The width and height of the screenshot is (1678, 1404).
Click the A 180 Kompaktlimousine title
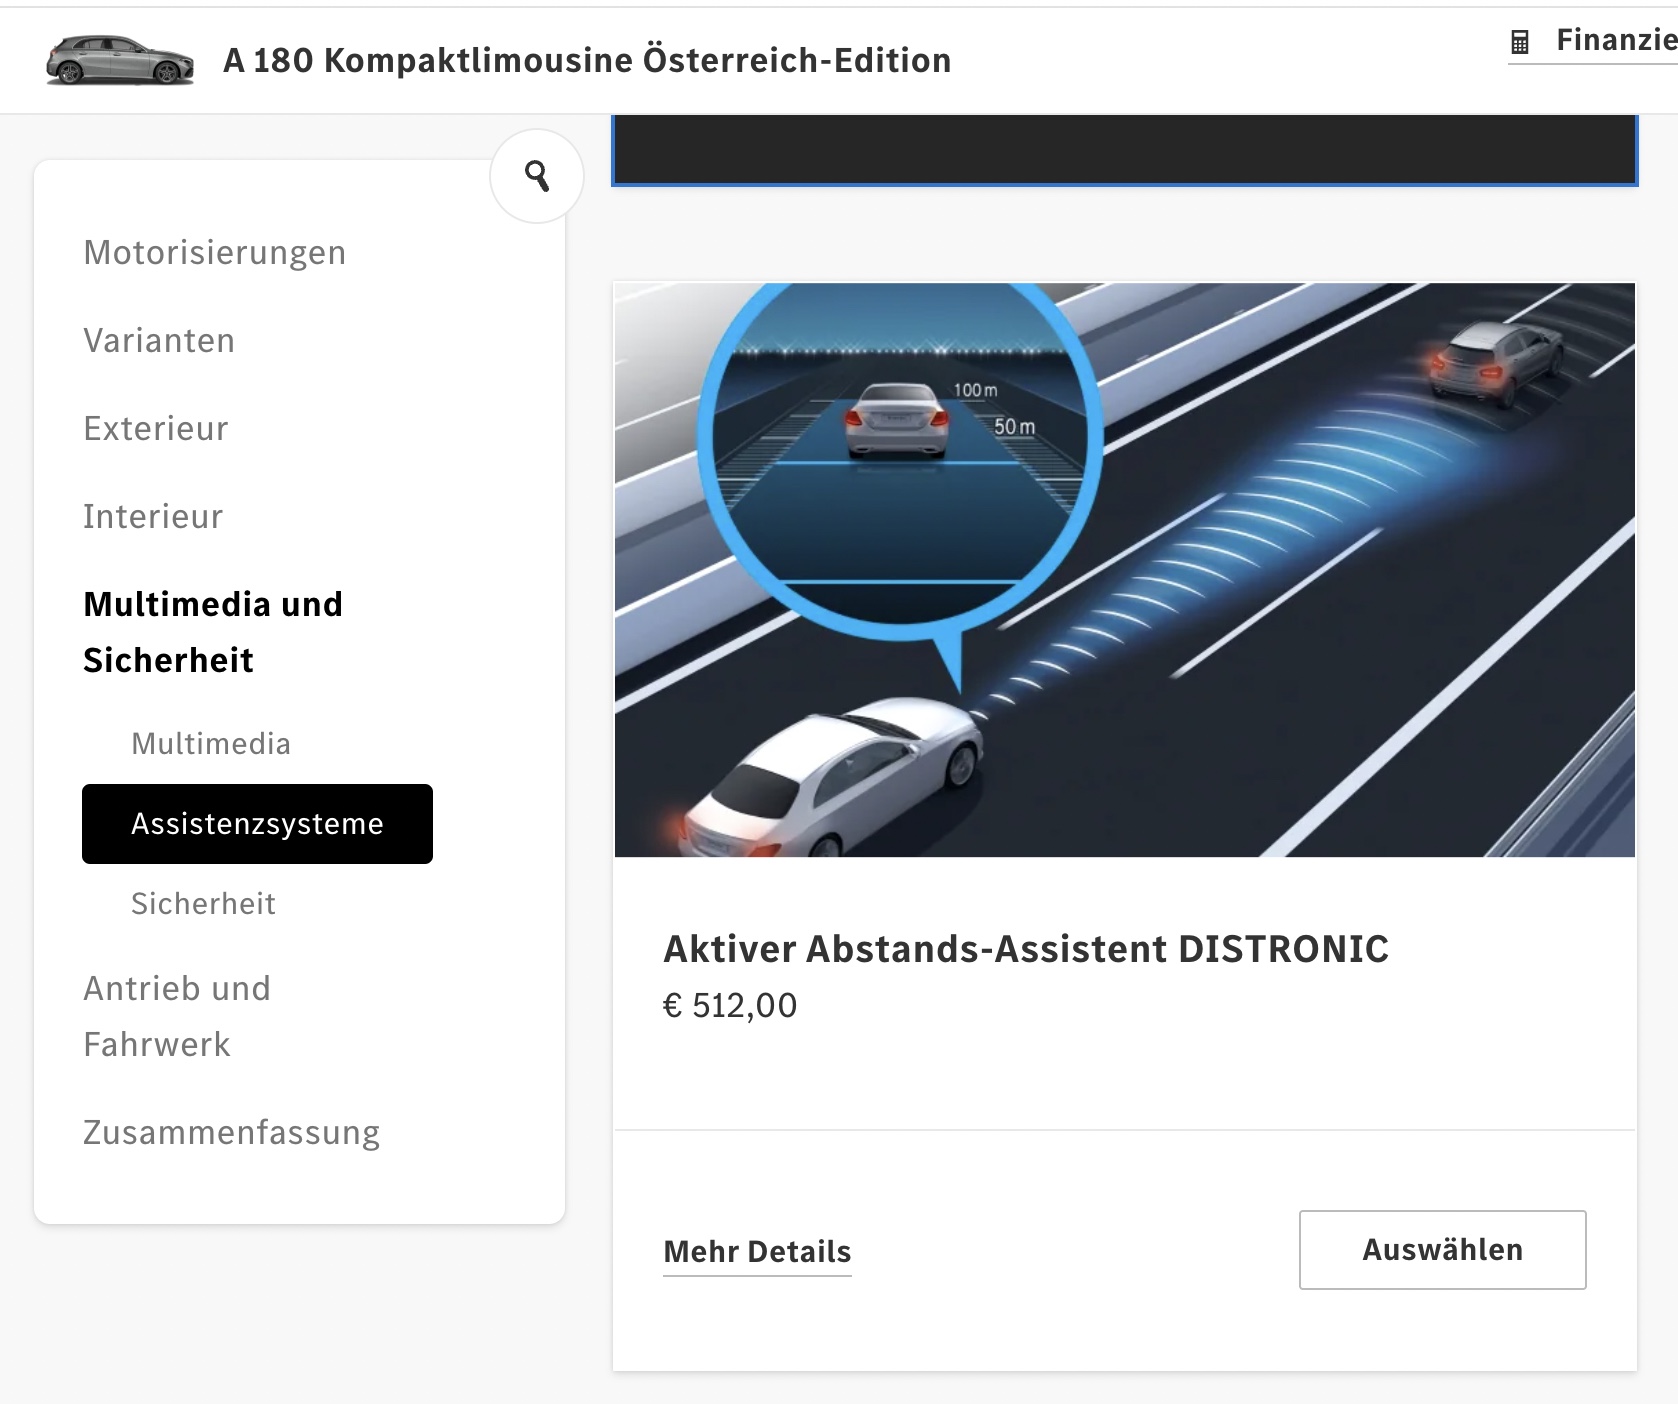click(587, 60)
